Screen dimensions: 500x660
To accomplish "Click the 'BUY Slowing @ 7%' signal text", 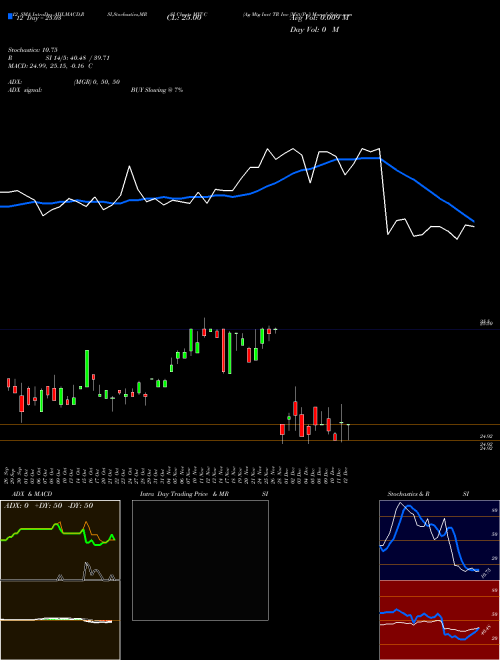I will click(x=157, y=90).
